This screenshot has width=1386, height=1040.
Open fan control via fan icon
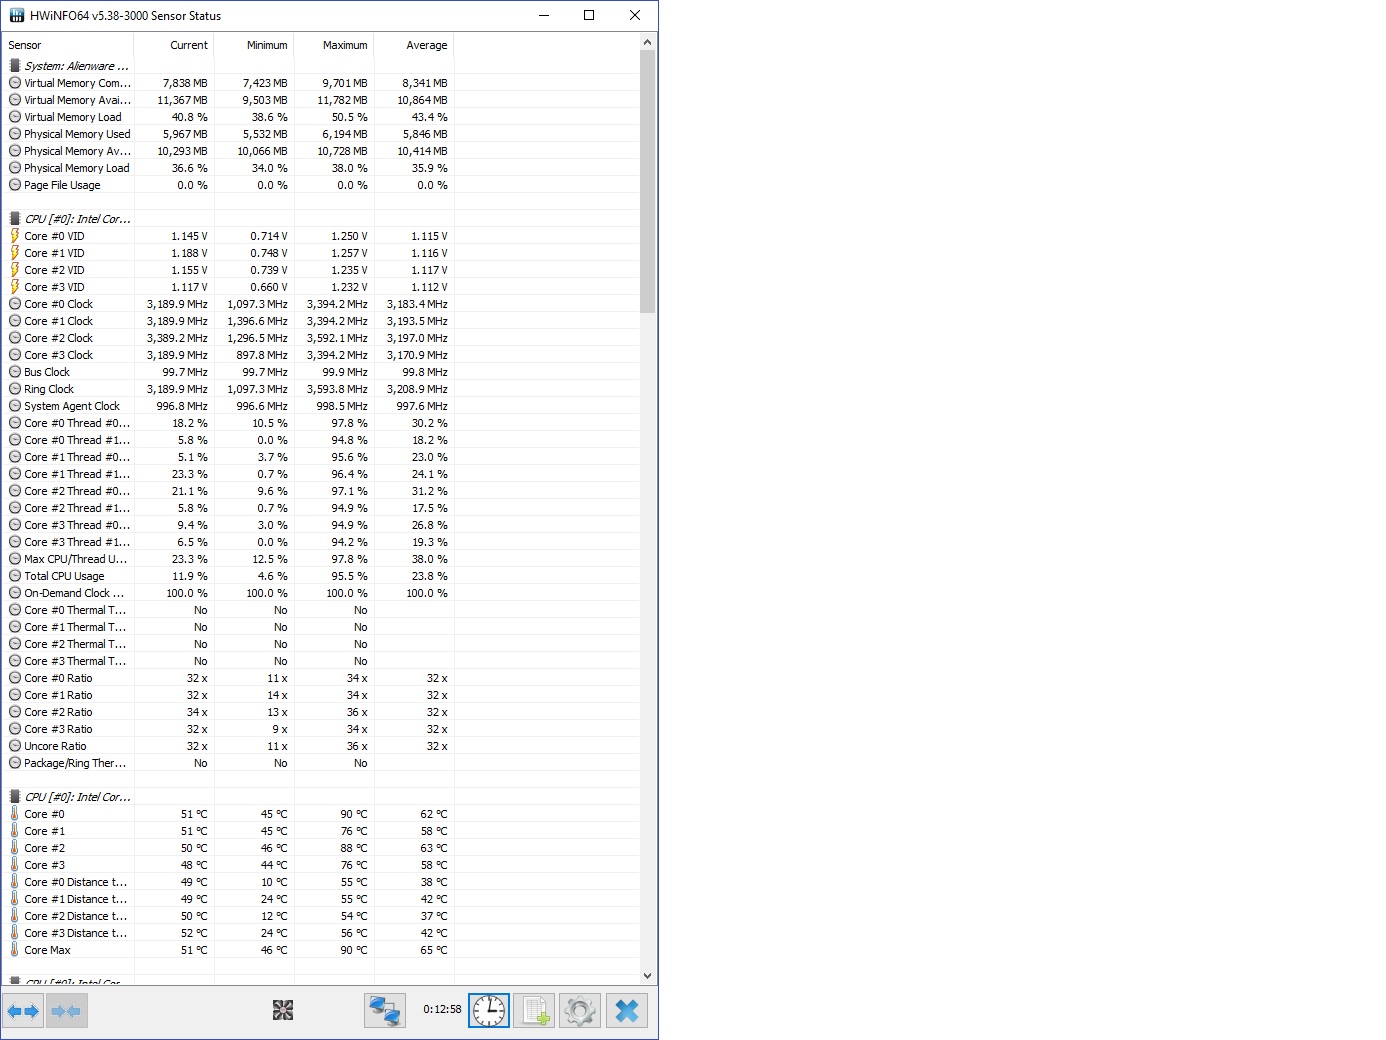[x=283, y=1011]
